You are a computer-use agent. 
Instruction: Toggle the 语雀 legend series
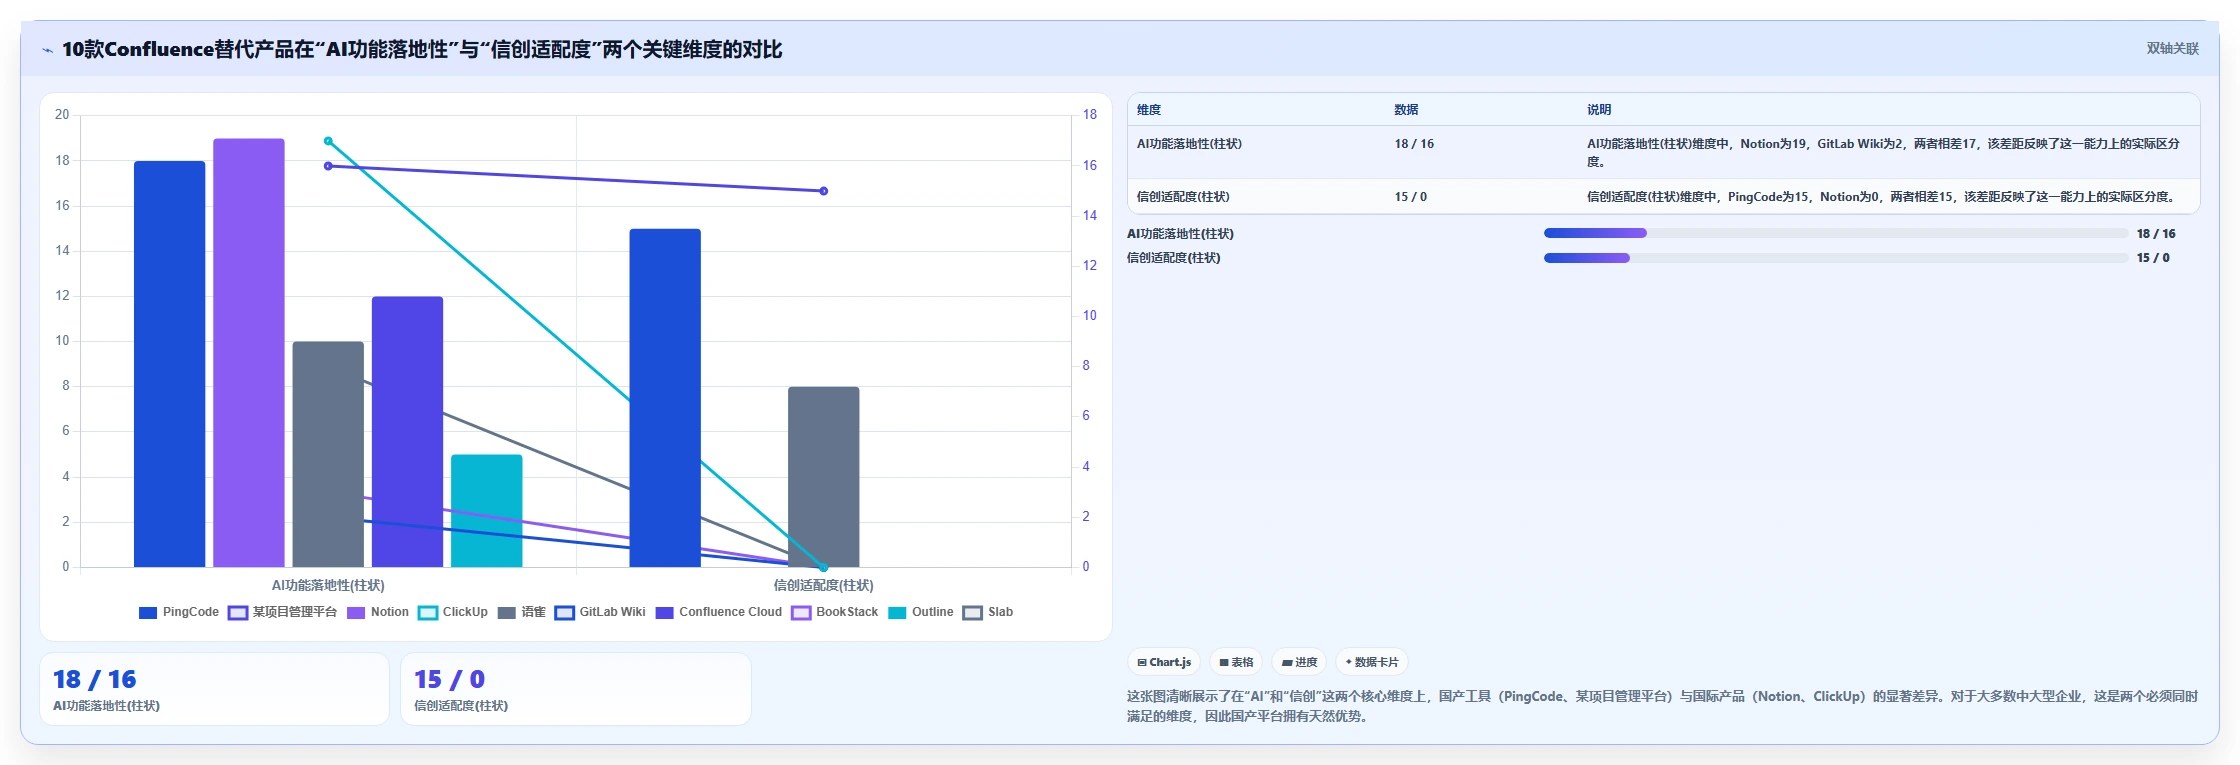pyautogui.click(x=521, y=612)
